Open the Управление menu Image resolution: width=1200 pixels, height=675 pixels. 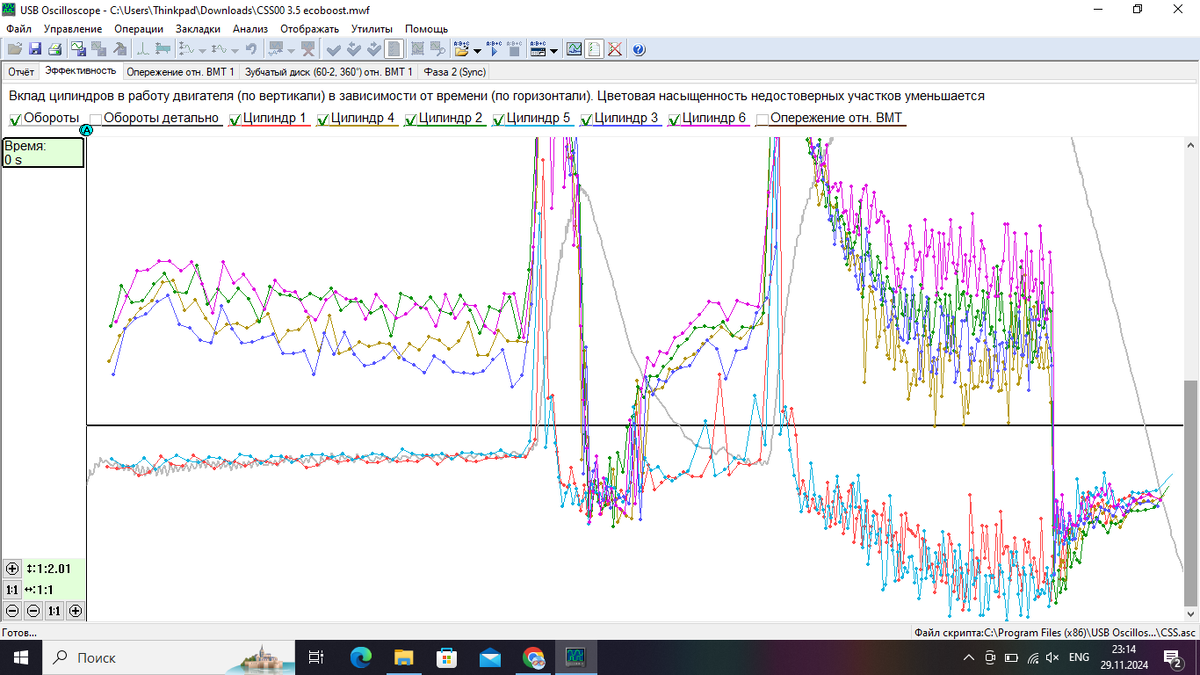click(x=73, y=29)
